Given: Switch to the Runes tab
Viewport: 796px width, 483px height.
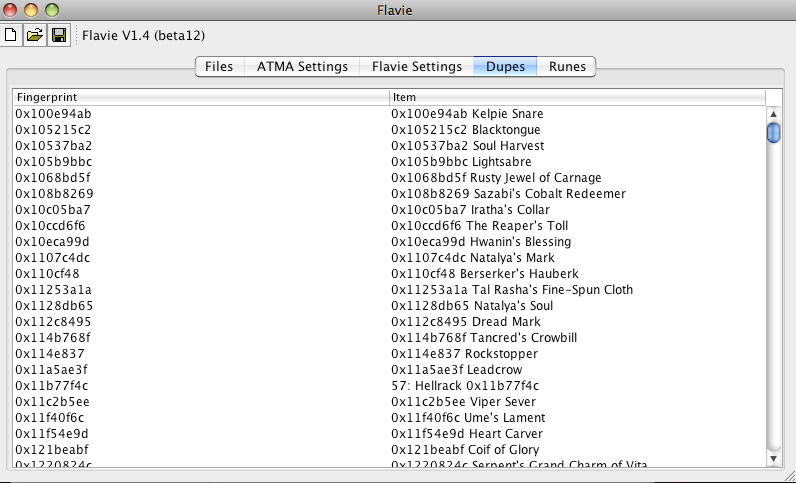Looking at the screenshot, I should [x=567, y=67].
